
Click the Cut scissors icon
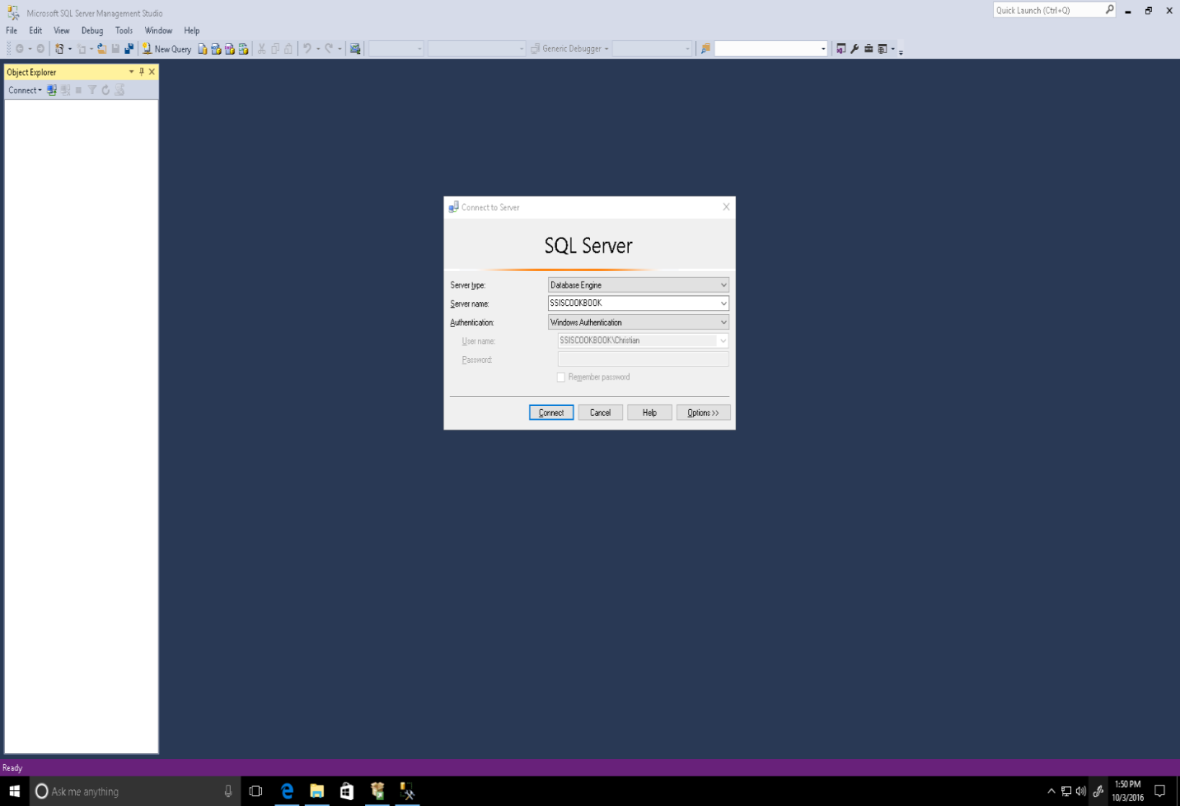(x=262, y=49)
